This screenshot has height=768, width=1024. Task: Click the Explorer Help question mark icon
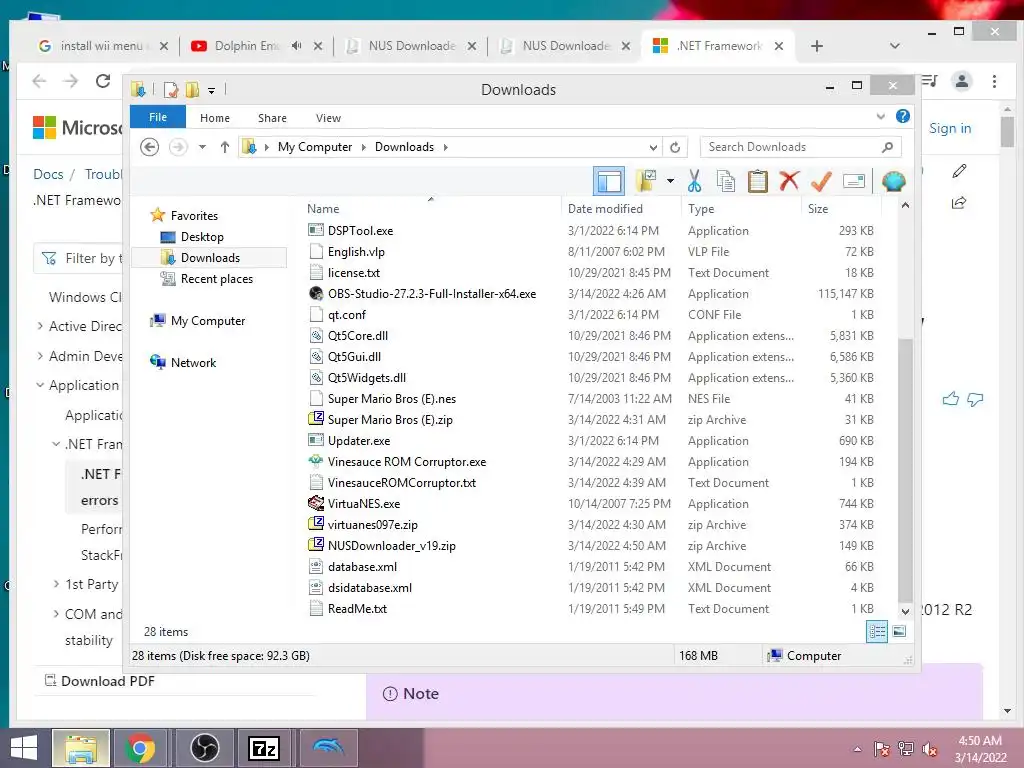[903, 116]
